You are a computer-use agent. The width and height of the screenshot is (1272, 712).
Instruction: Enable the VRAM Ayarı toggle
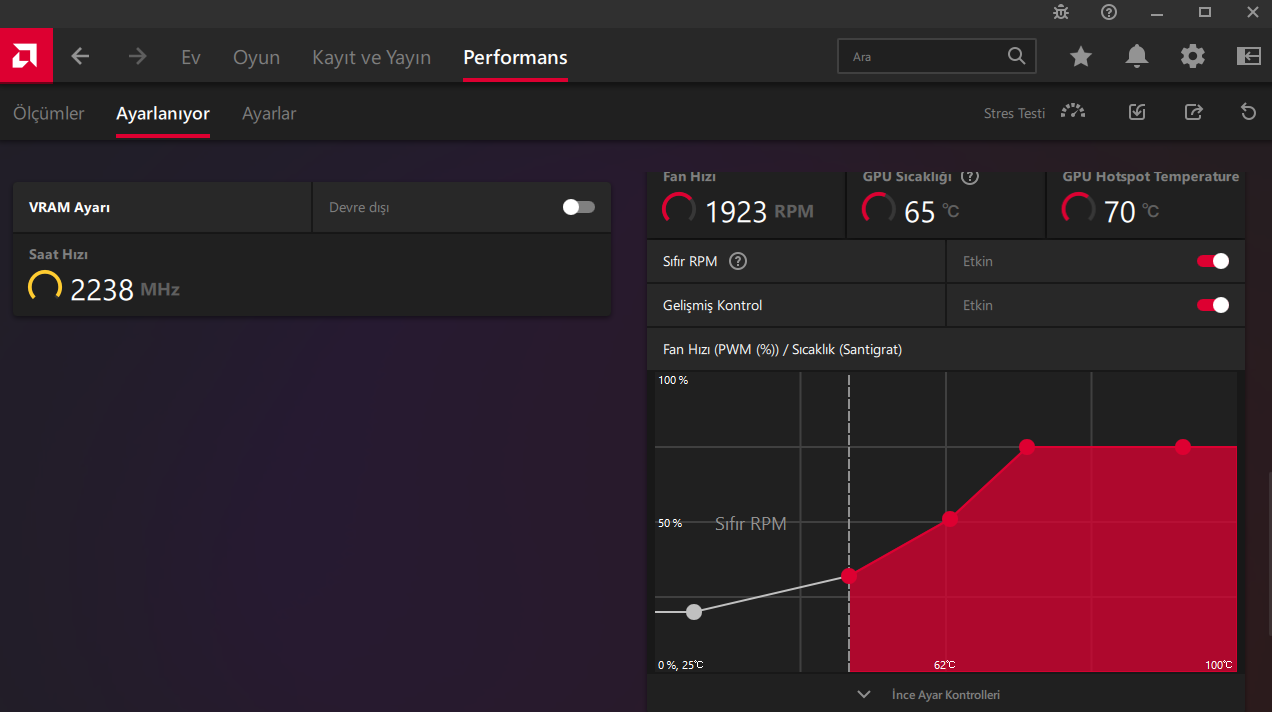[x=579, y=207]
